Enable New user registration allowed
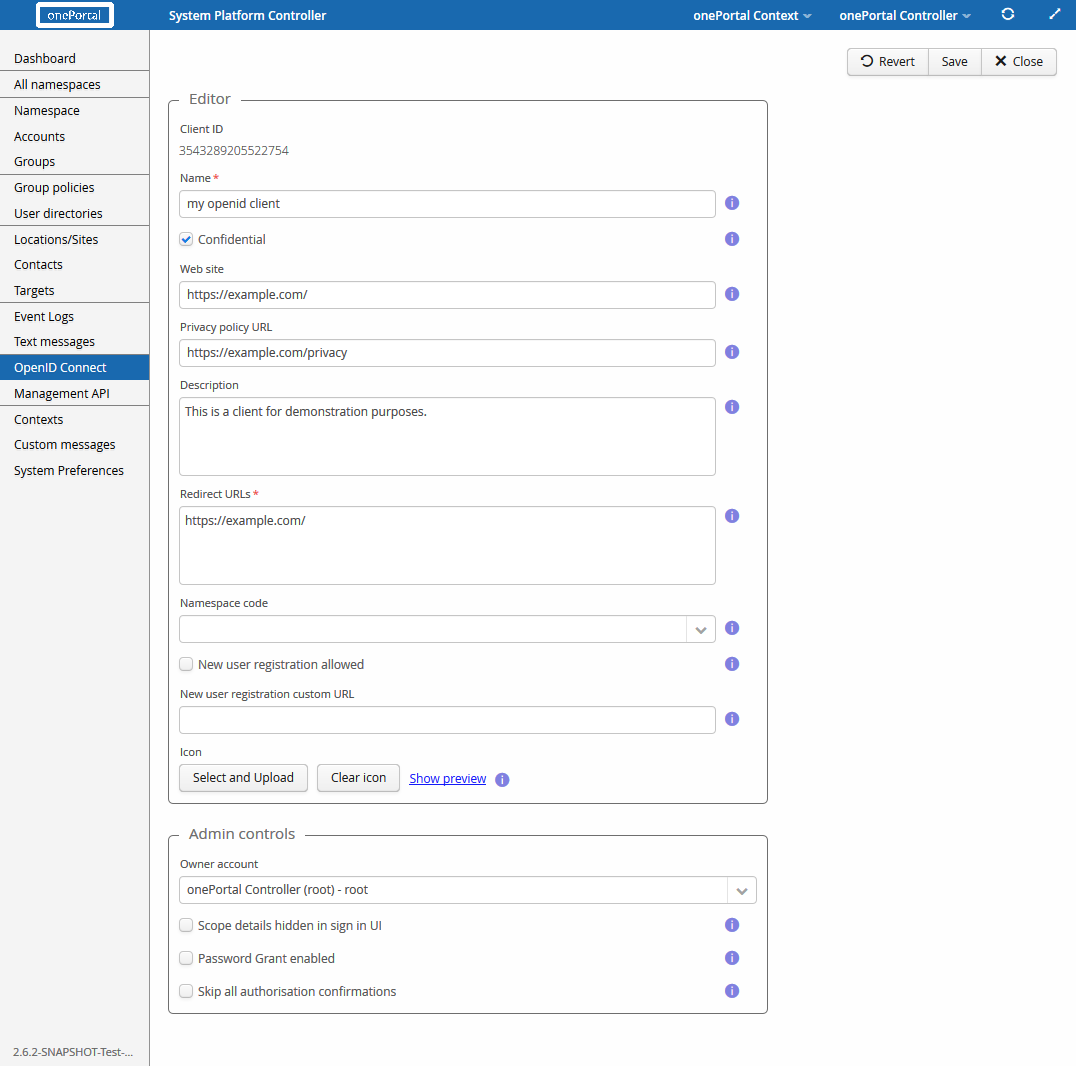Image resolution: width=1076 pixels, height=1066 pixels. click(186, 664)
